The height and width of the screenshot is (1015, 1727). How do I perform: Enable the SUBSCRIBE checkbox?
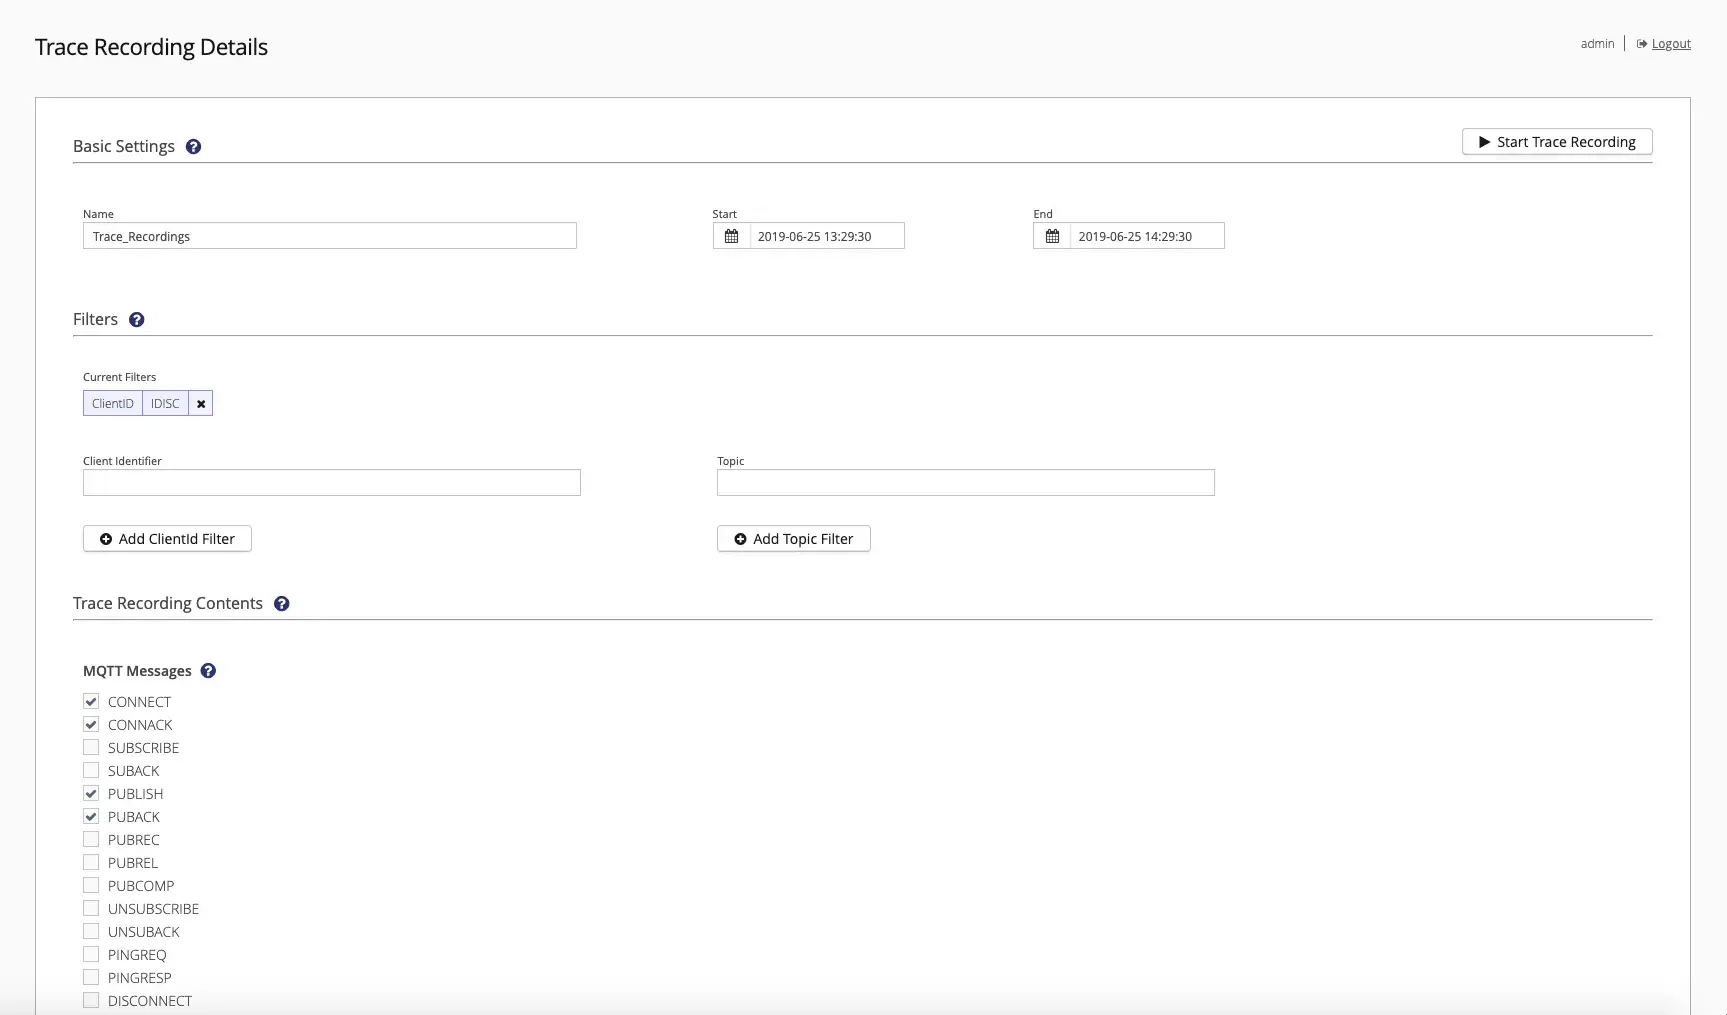tap(91, 748)
